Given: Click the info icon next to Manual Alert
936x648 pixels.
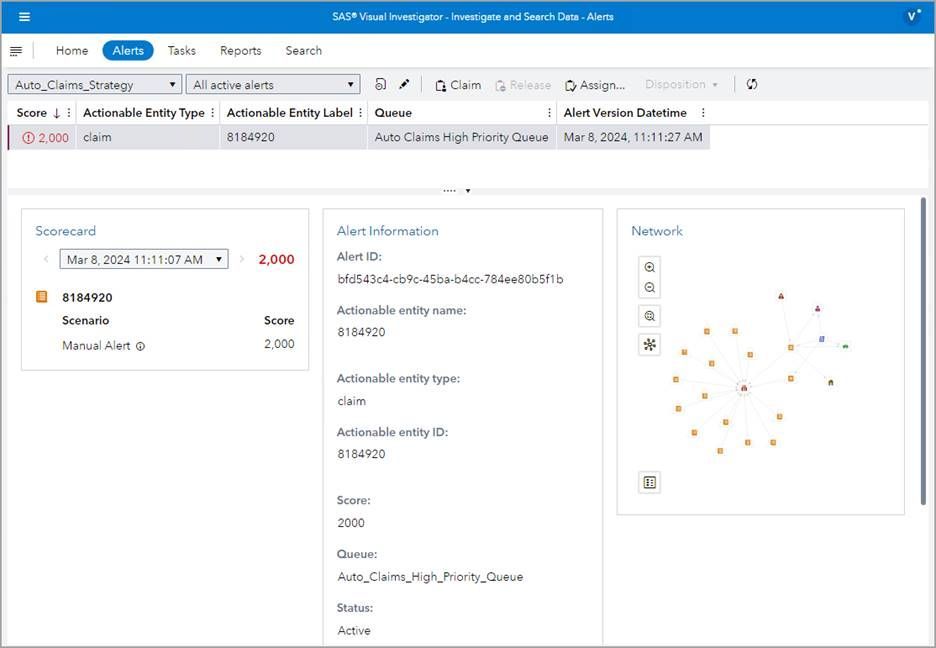Looking at the screenshot, I should pyautogui.click(x=140, y=346).
